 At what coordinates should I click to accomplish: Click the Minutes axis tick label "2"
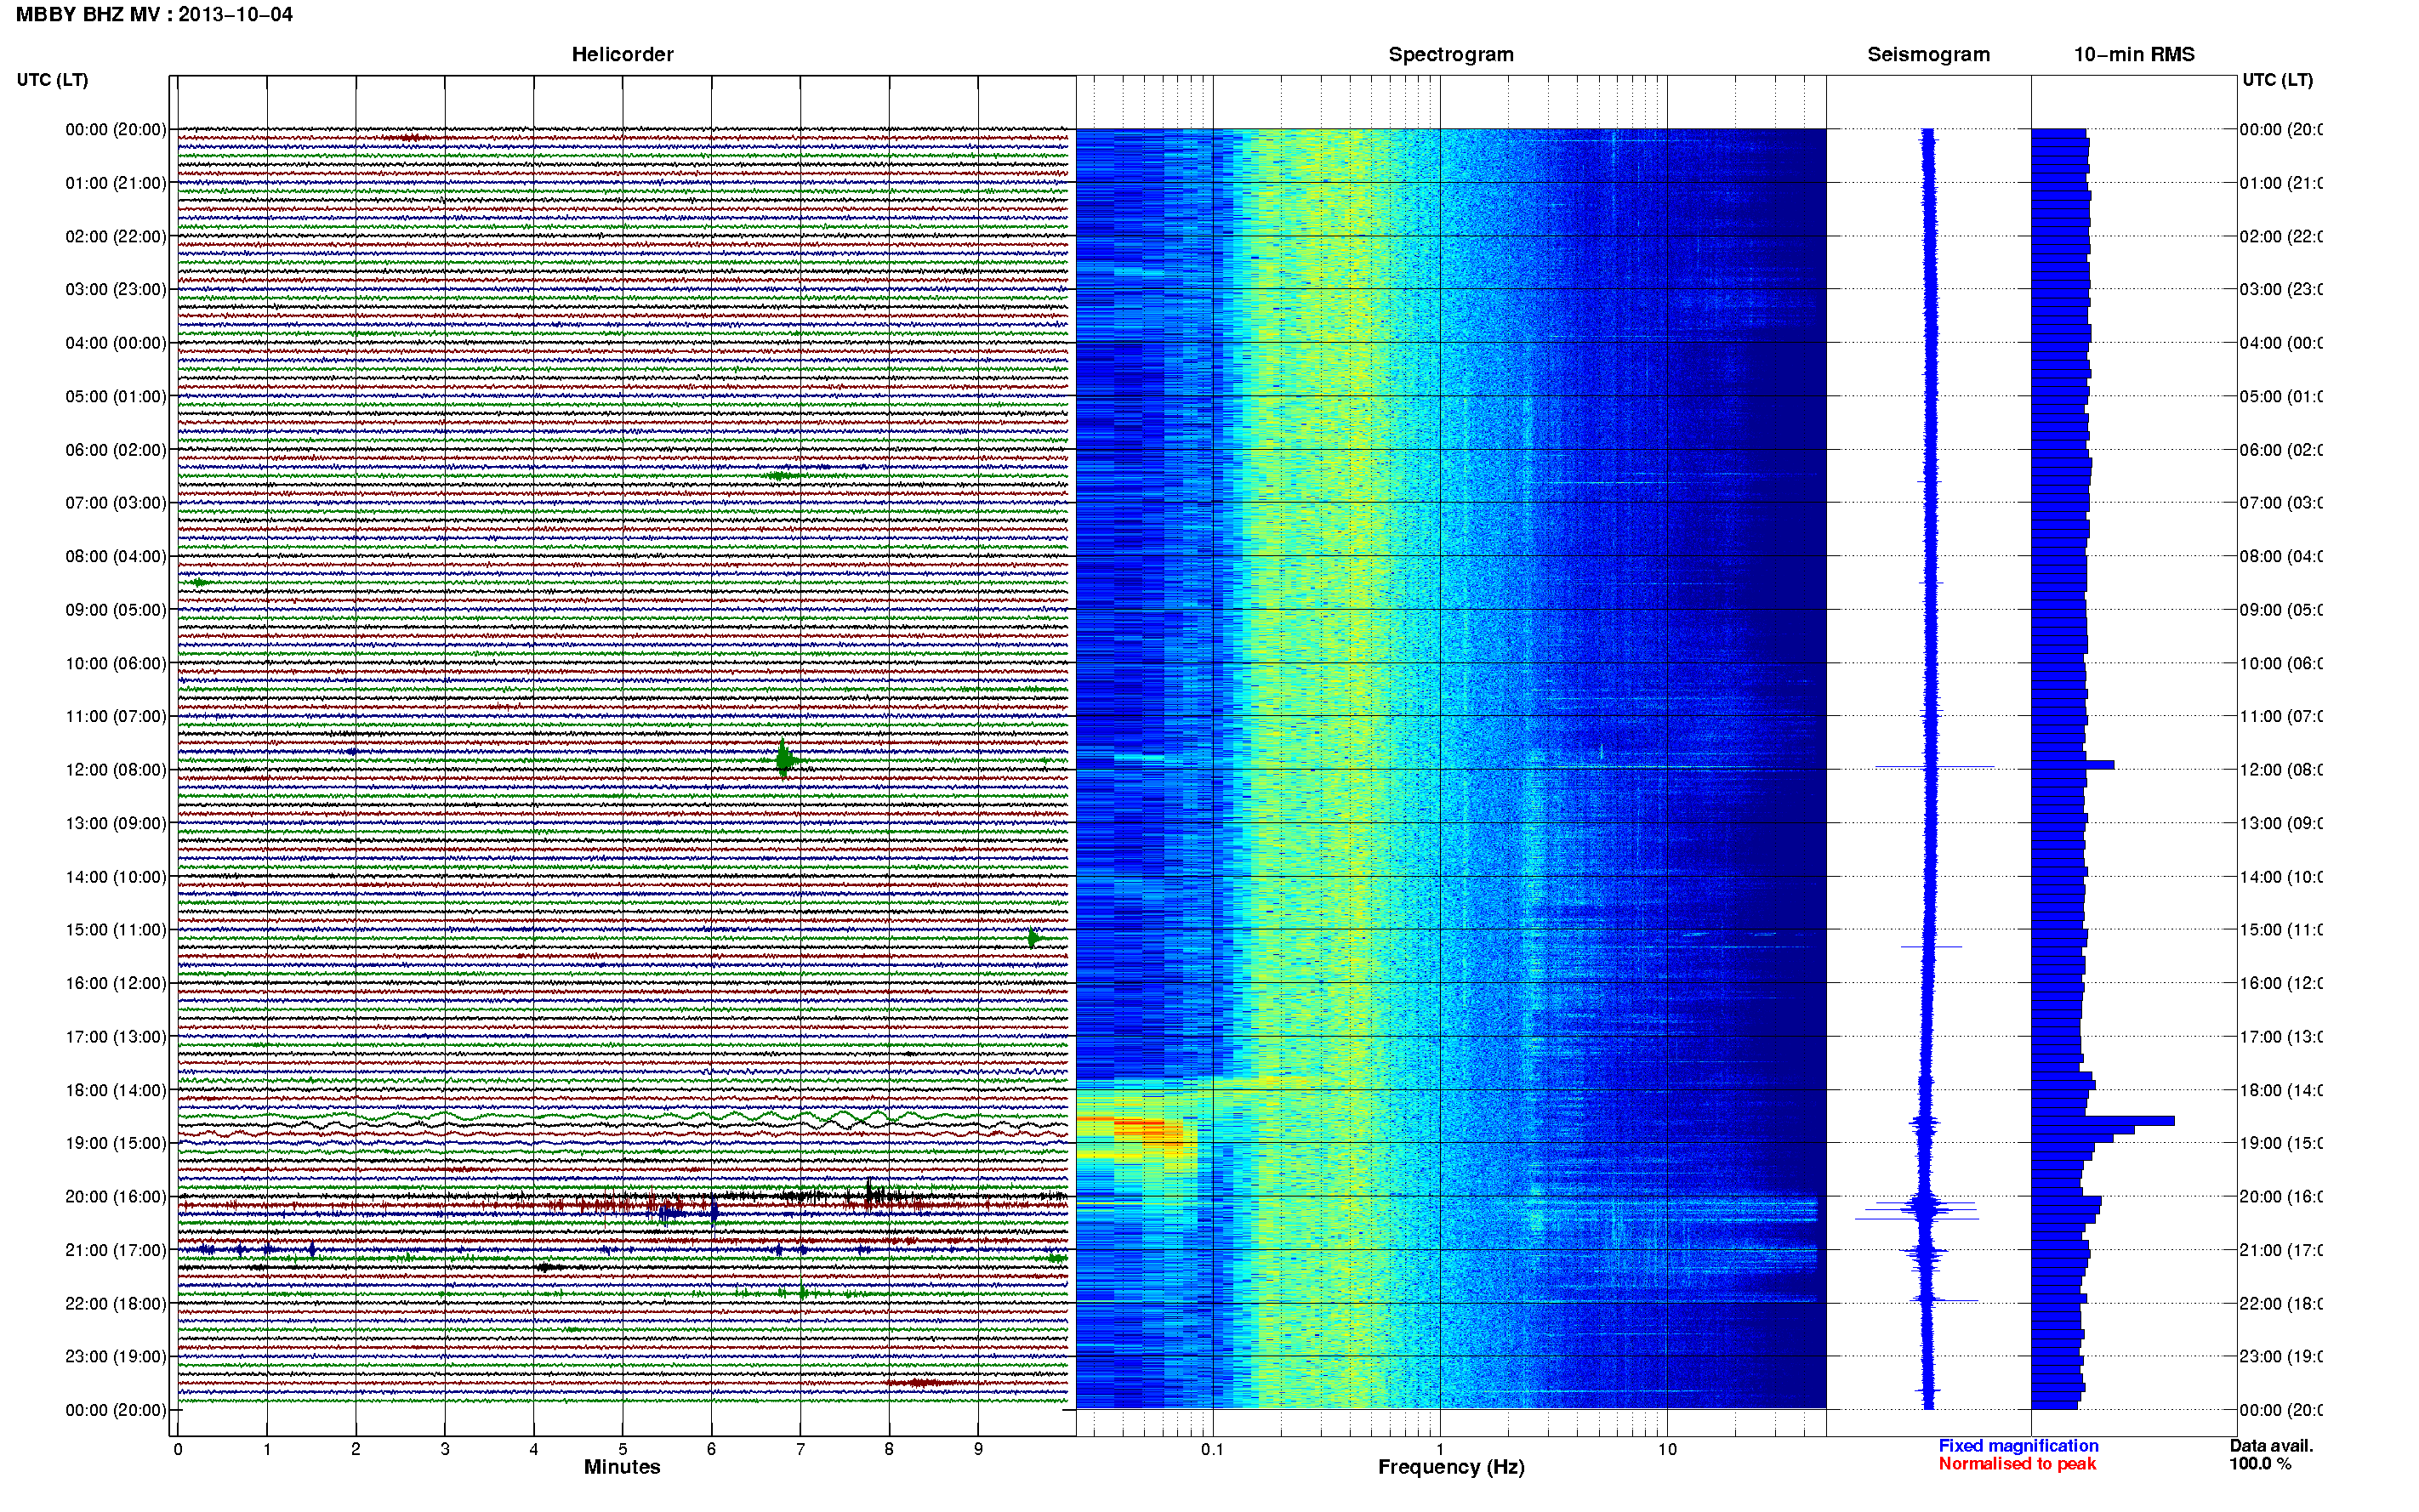coord(356,1449)
